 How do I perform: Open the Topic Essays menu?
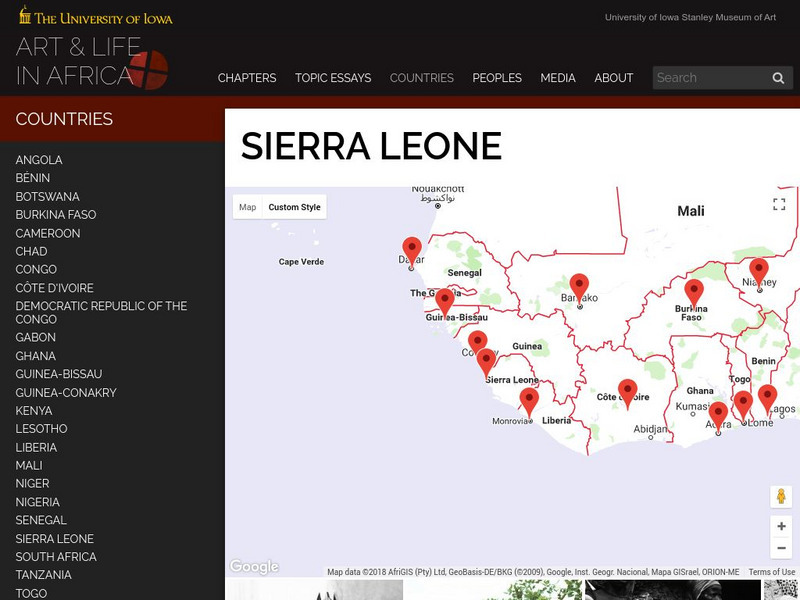coord(333,78)
